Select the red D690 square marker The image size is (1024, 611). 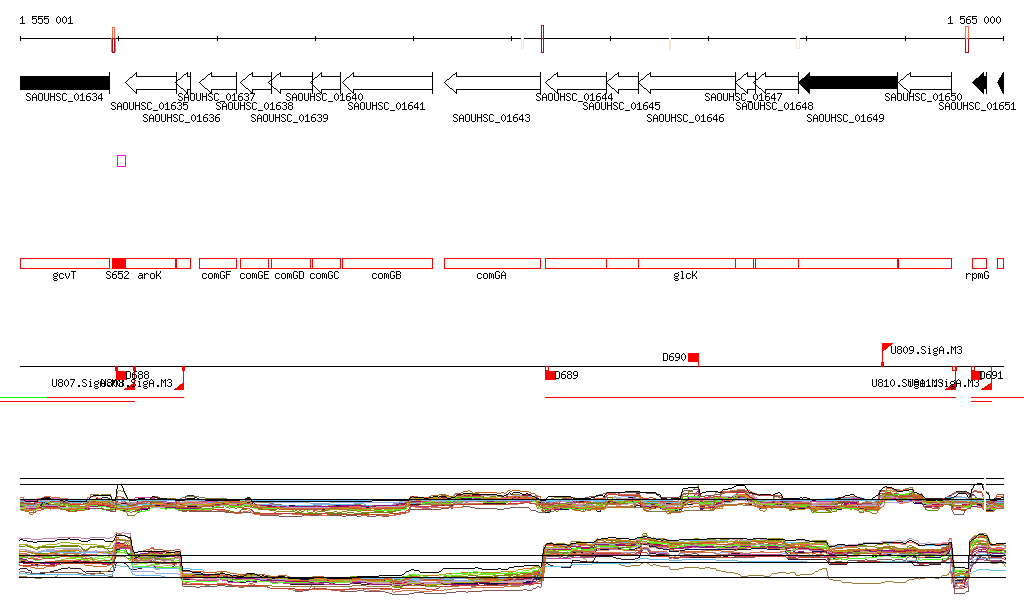(x=694, y=357)
